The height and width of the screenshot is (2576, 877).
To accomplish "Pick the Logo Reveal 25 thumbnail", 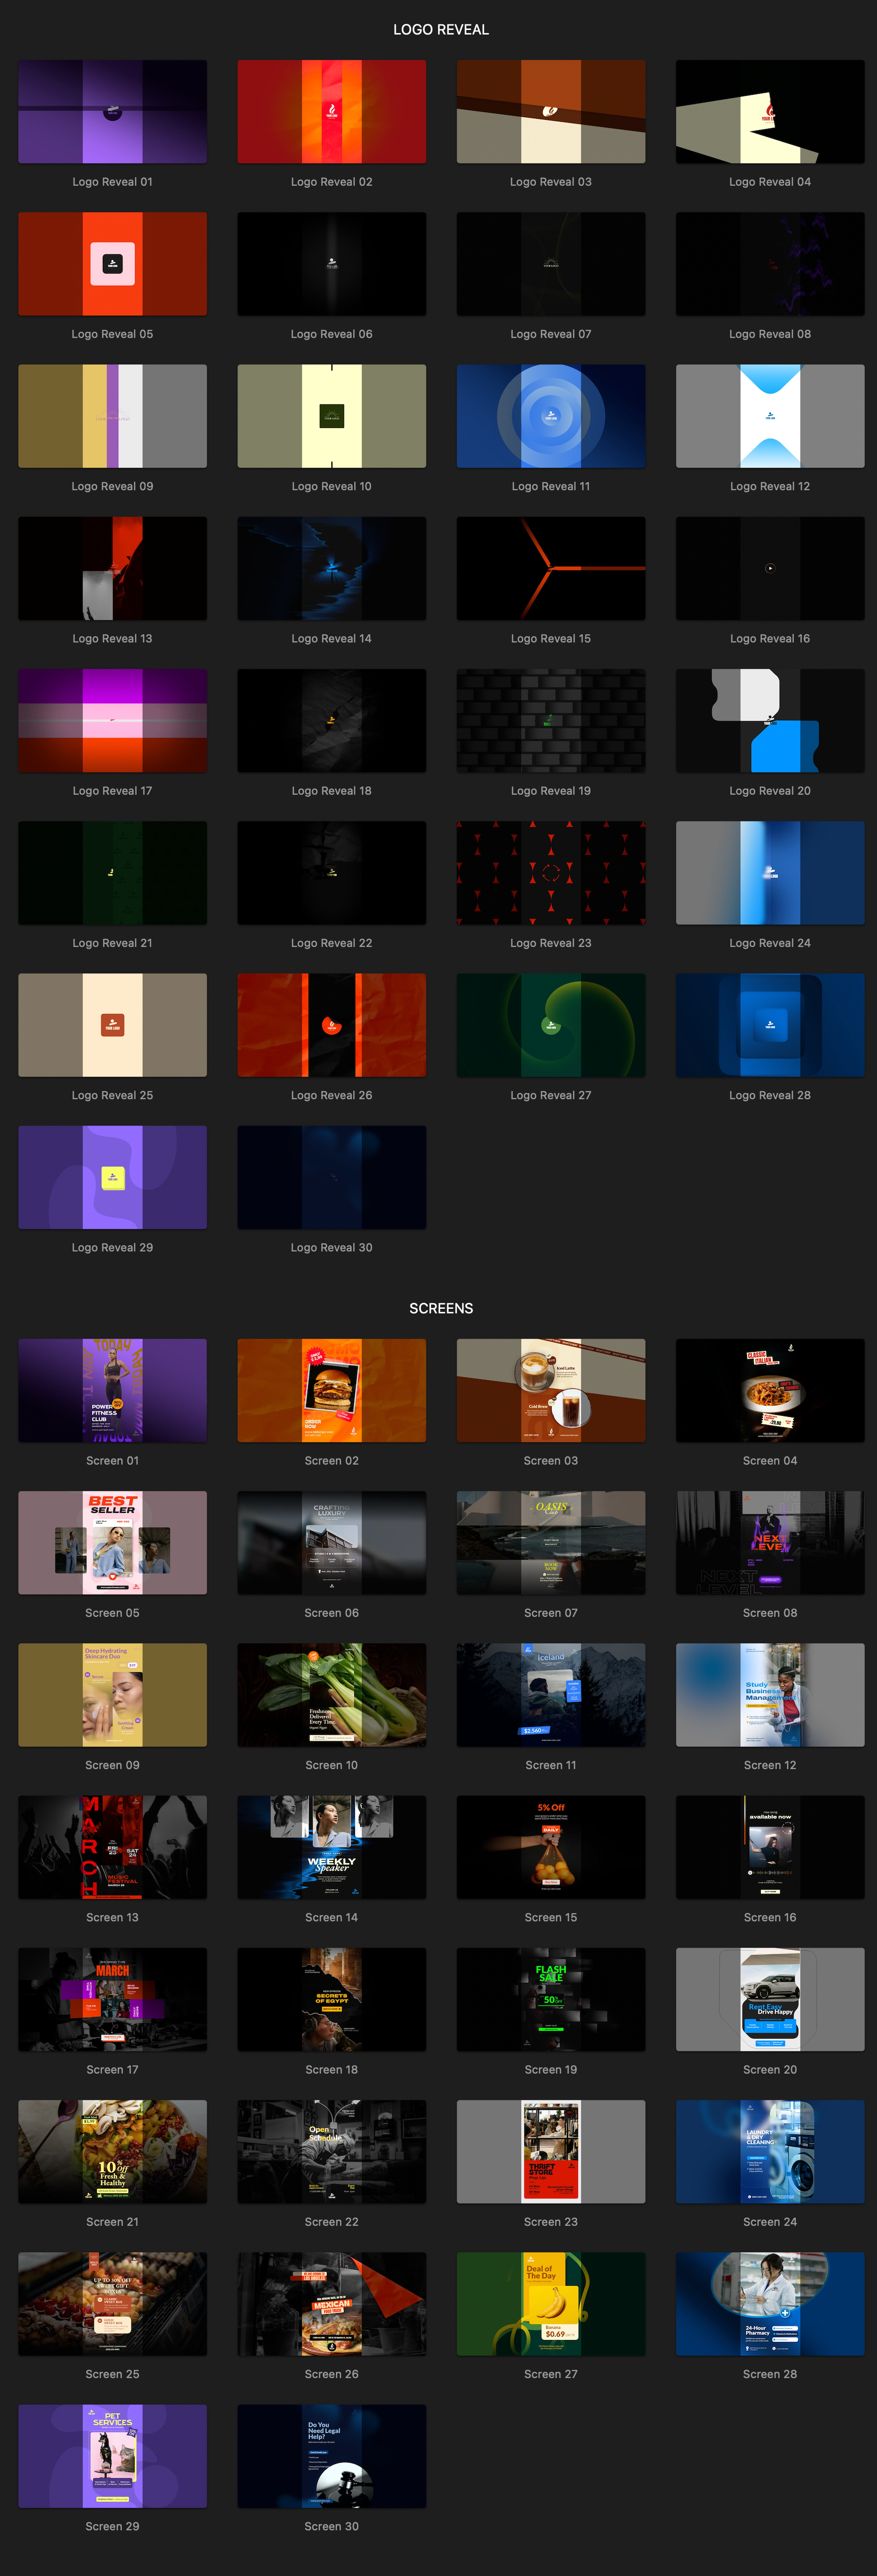I will (112, 1025).
